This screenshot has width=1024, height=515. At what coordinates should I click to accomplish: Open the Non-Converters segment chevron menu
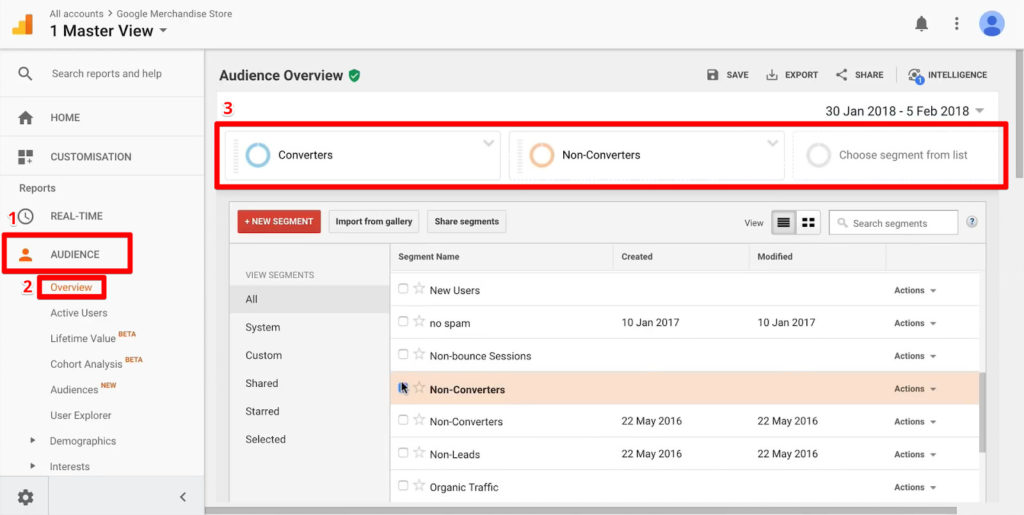pyautogui.click(x=773, y=144)
